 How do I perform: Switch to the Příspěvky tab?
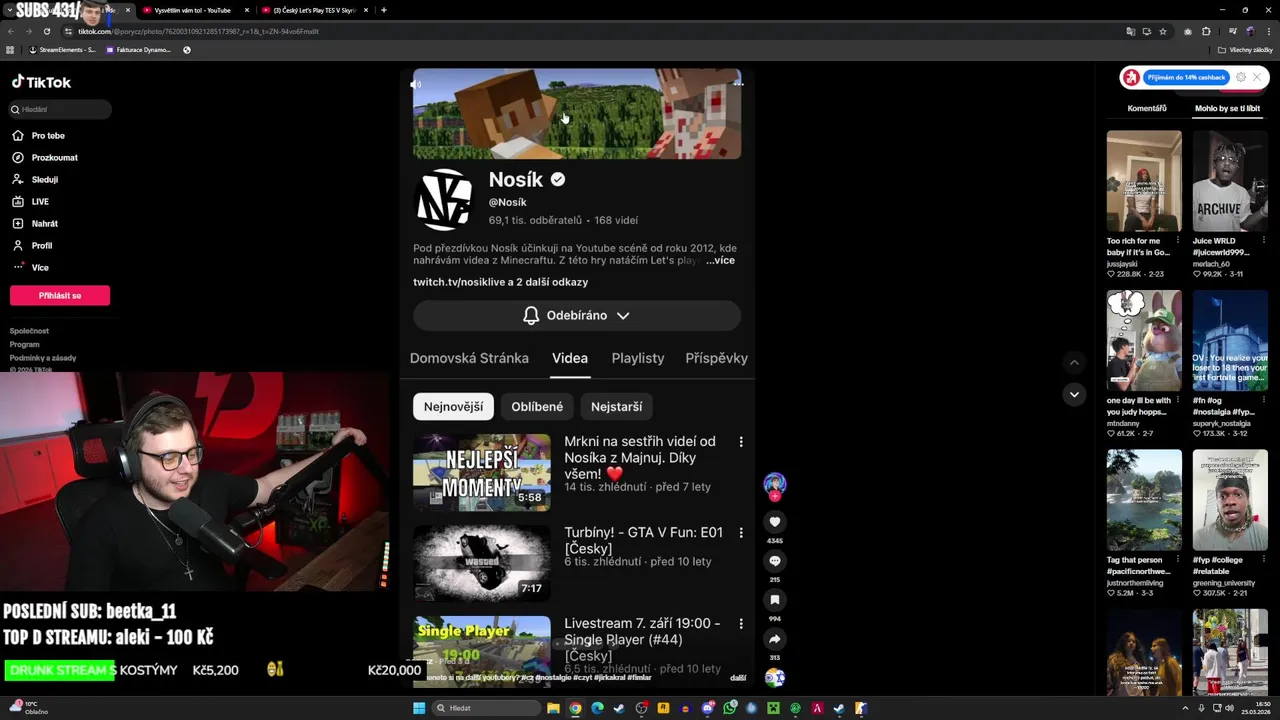(716, 358)
